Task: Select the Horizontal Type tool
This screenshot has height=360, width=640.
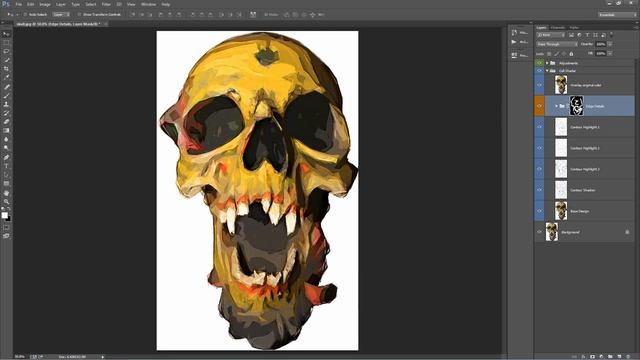Action: tap(6, 166)
